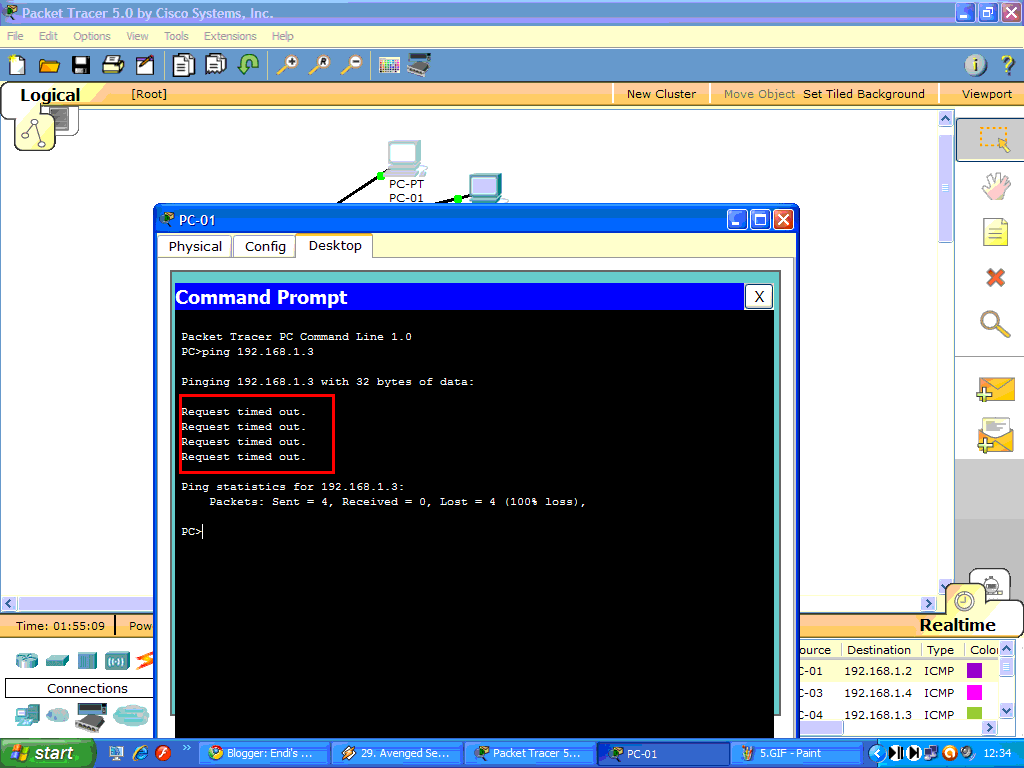Open the Extensions menu
Image resolution: width=1024 pixels, height=768 pixels.
click(230, 36)
